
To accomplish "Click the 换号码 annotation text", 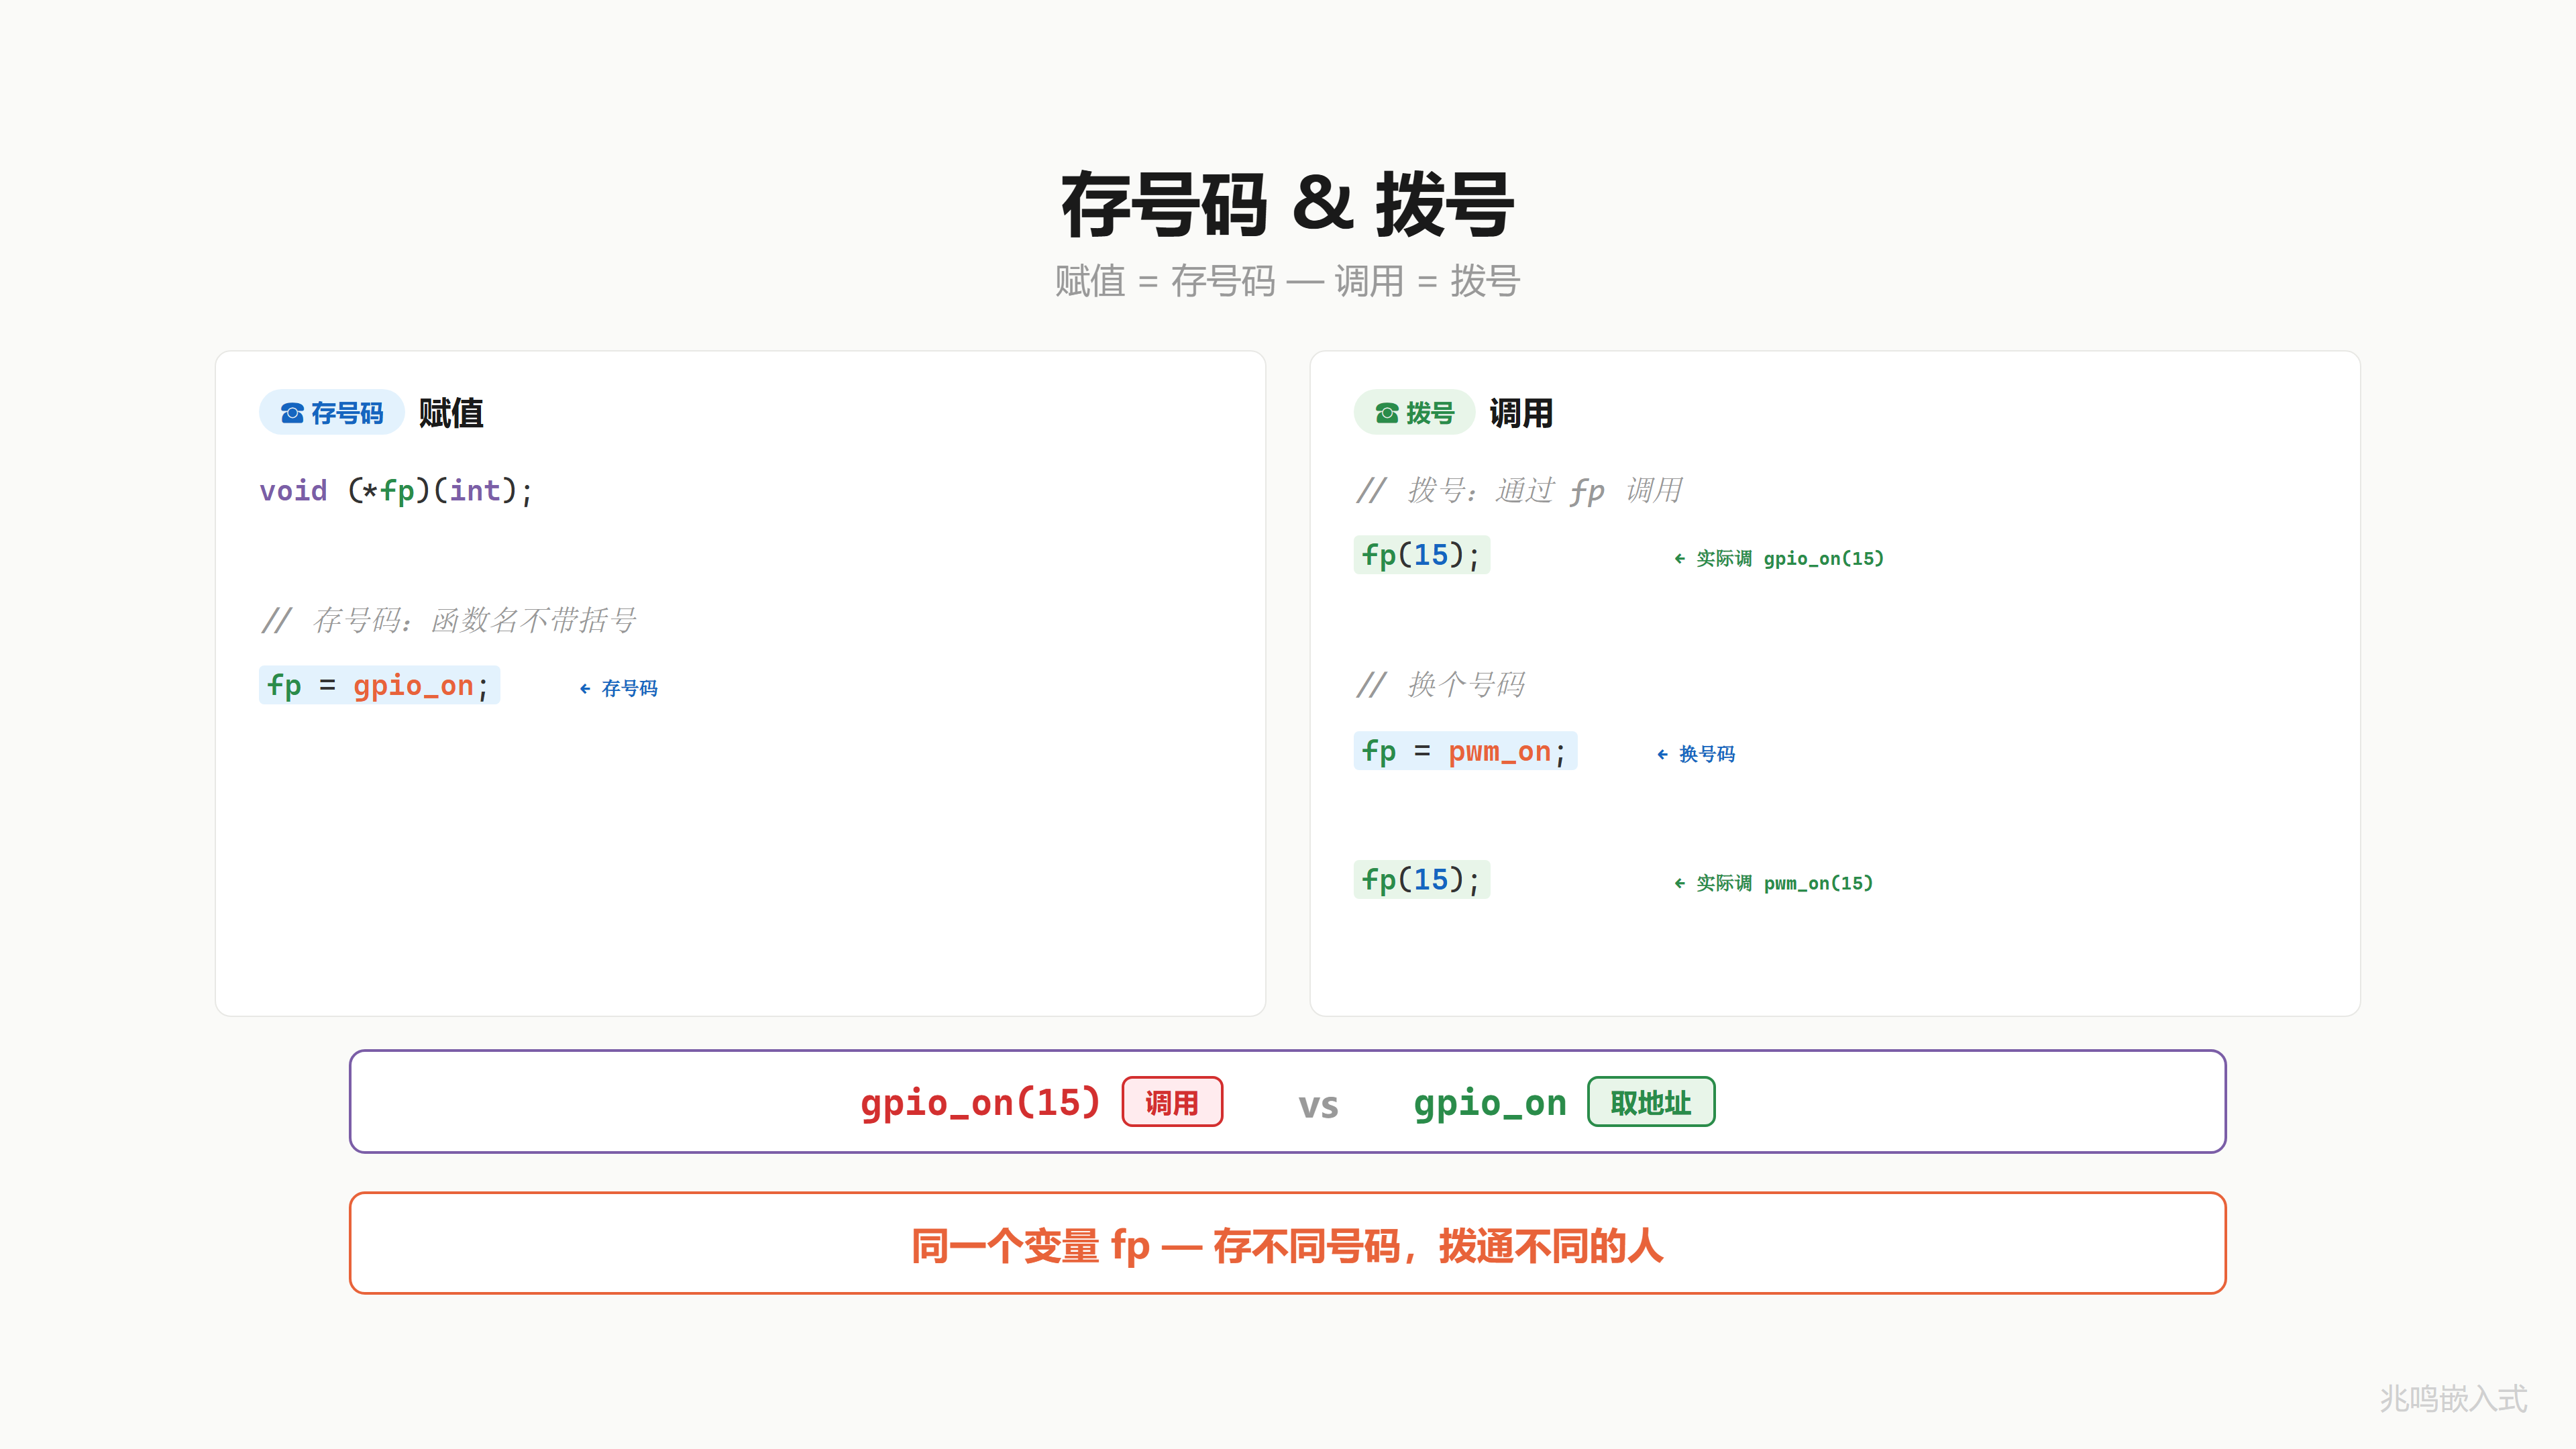I will tap(1707, 754).
